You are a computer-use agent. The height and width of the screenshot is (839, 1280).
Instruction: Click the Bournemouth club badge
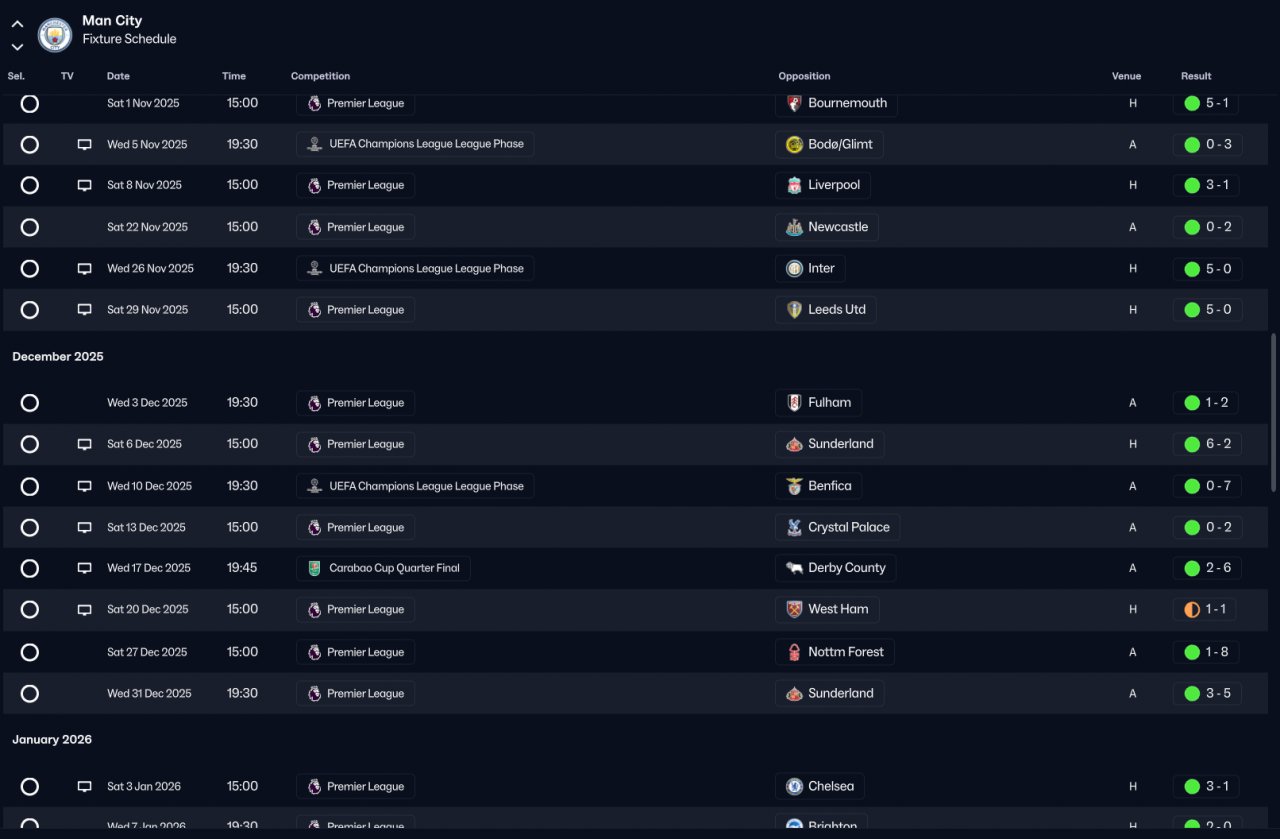tap(794, 103)
